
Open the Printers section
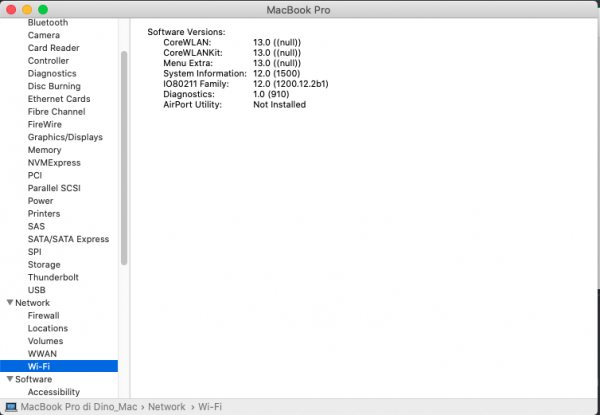click(44, 214)
